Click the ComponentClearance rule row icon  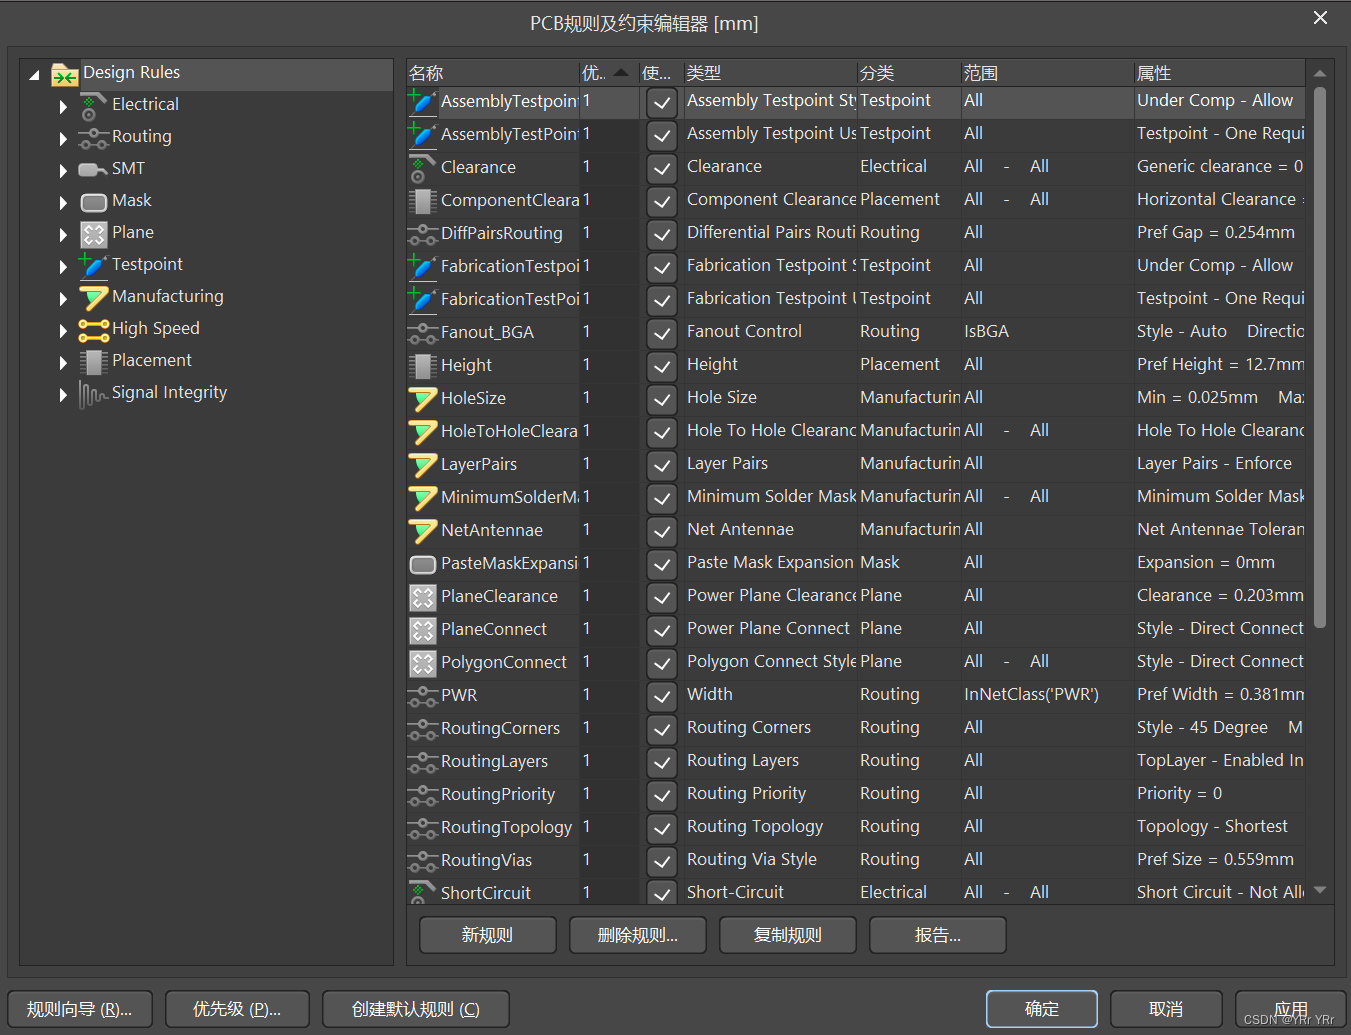click(x=422, y=201)
